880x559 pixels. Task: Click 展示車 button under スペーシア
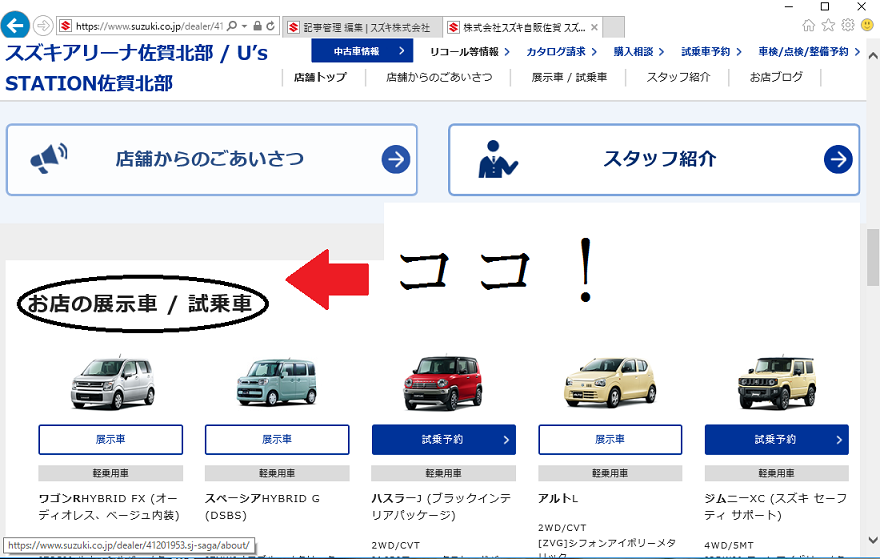pos(277,439)
